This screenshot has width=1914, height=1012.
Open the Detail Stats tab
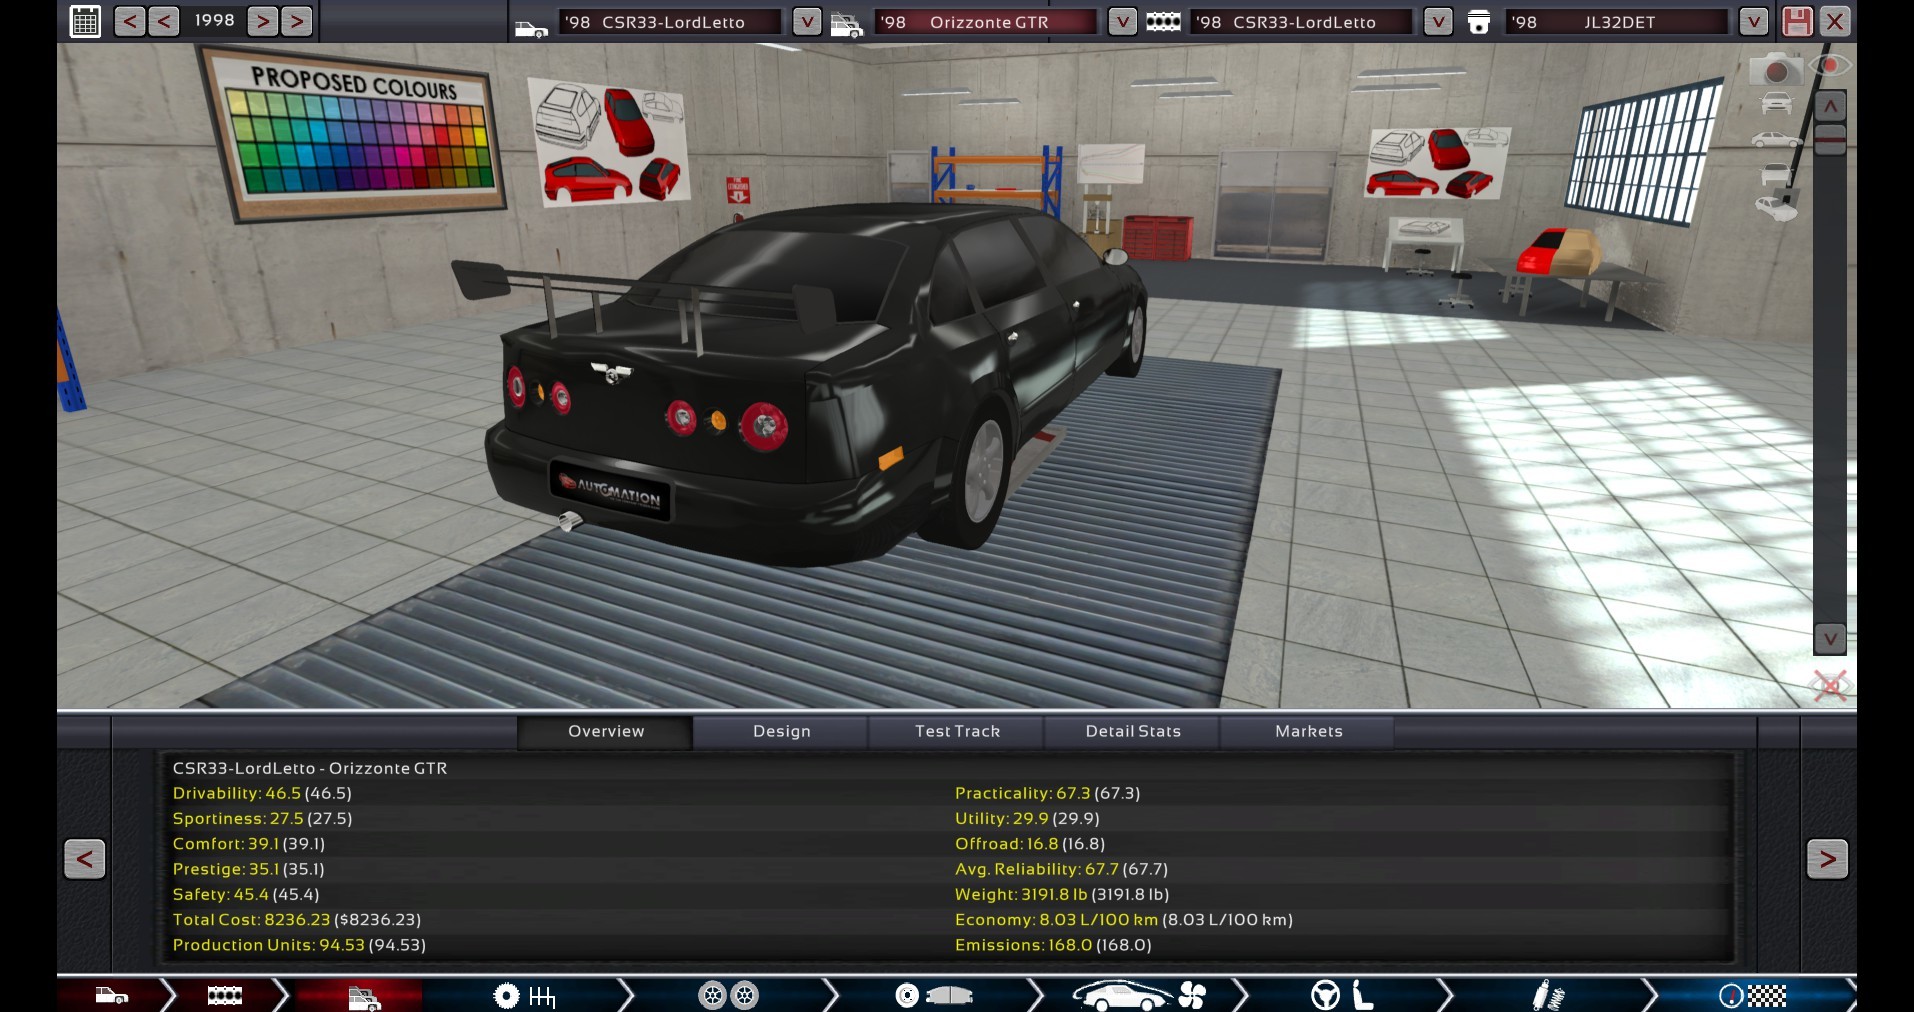click(1133, 731)
